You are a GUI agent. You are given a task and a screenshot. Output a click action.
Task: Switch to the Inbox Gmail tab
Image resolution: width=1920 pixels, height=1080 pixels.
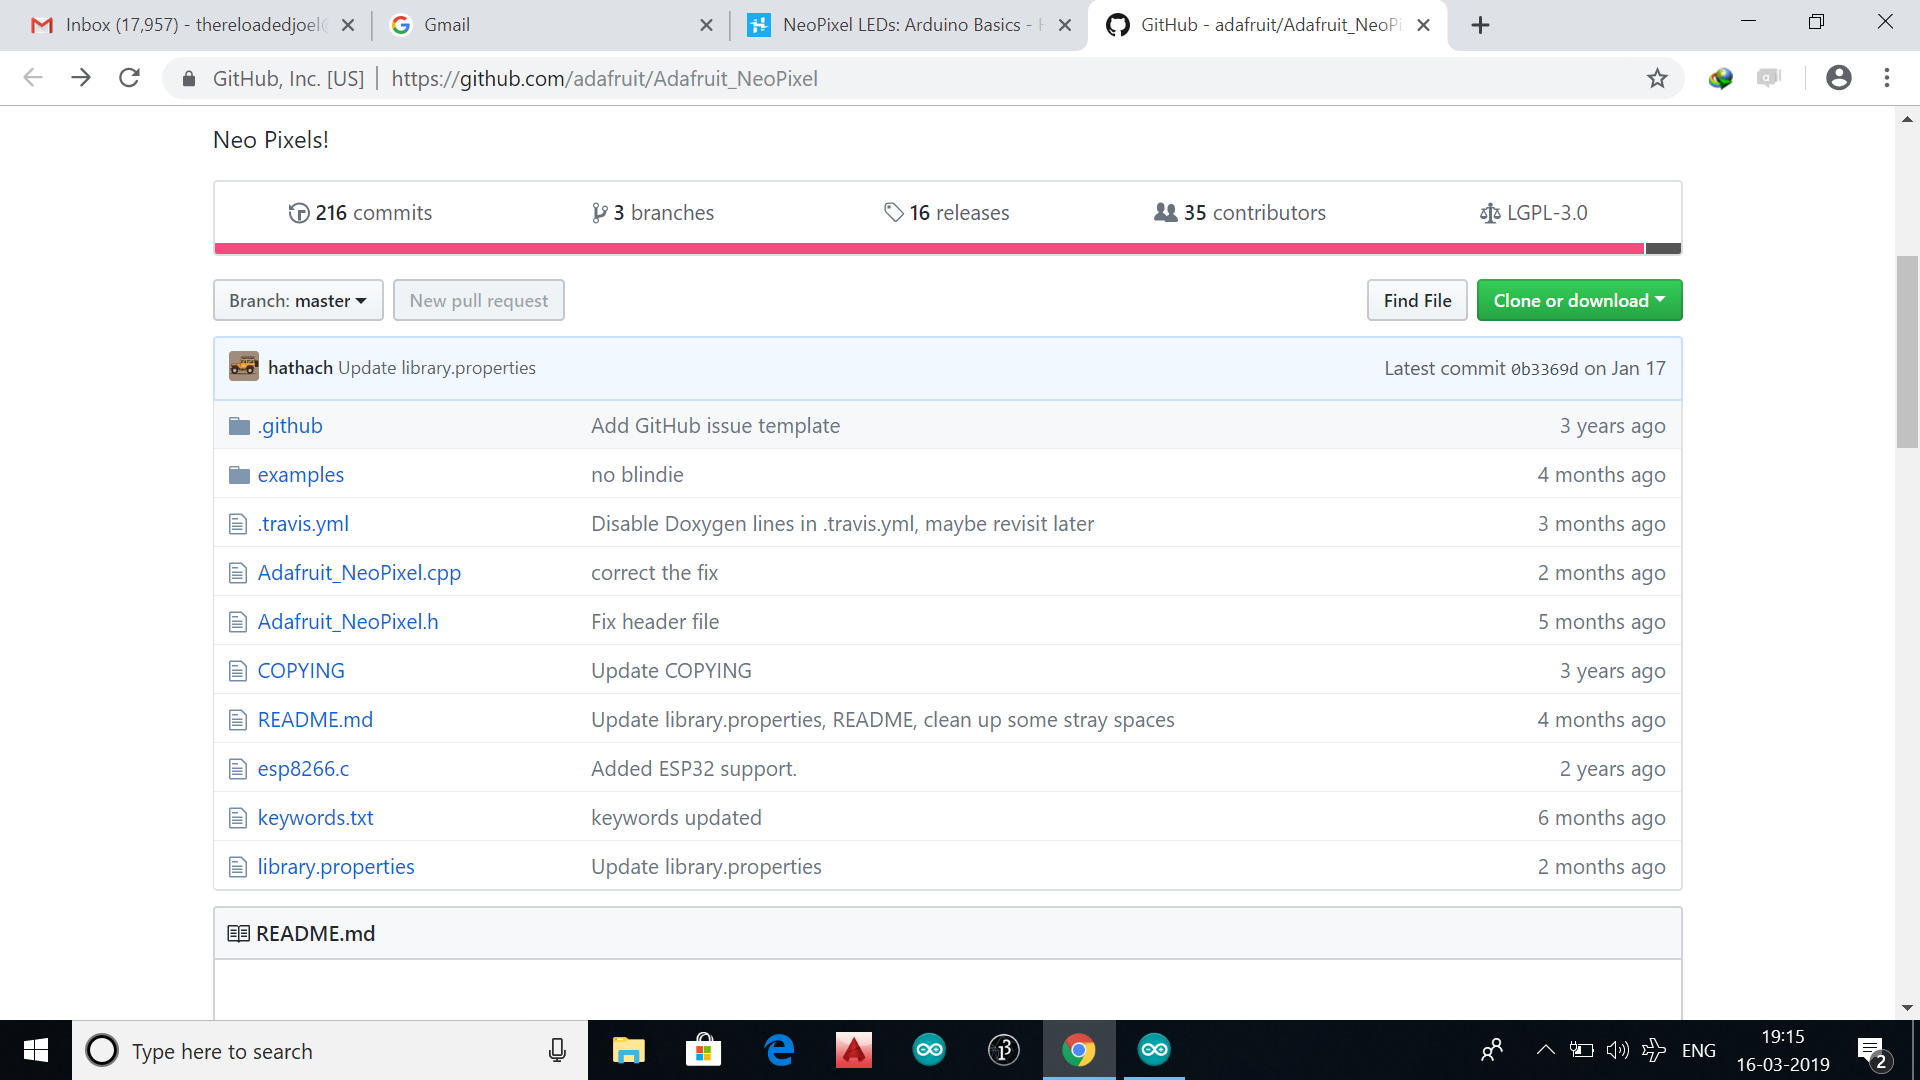pos(190,25)
